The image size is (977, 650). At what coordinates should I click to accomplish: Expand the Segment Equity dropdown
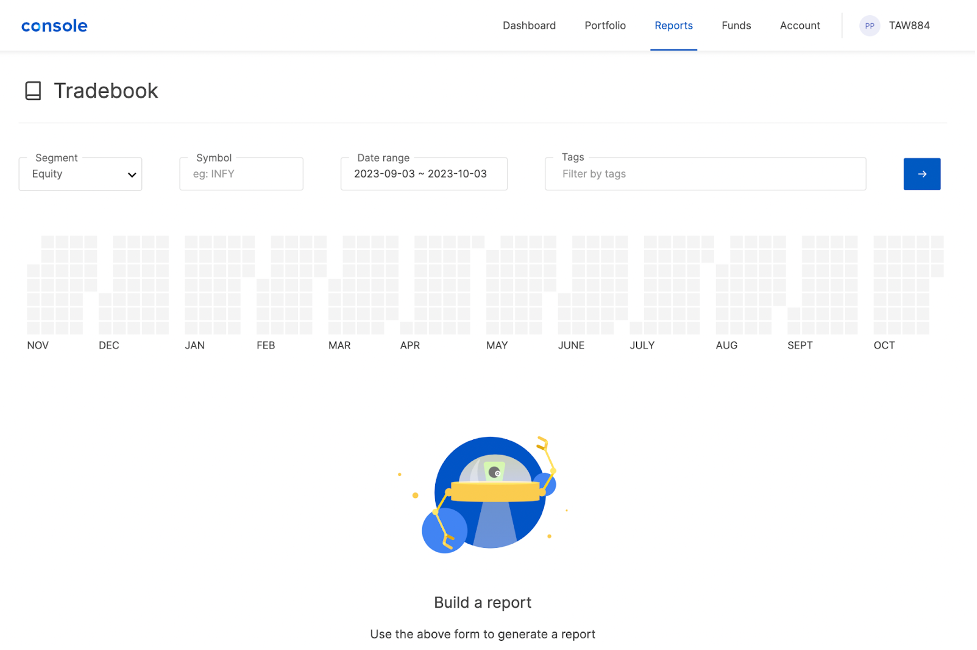coord(80,174)
